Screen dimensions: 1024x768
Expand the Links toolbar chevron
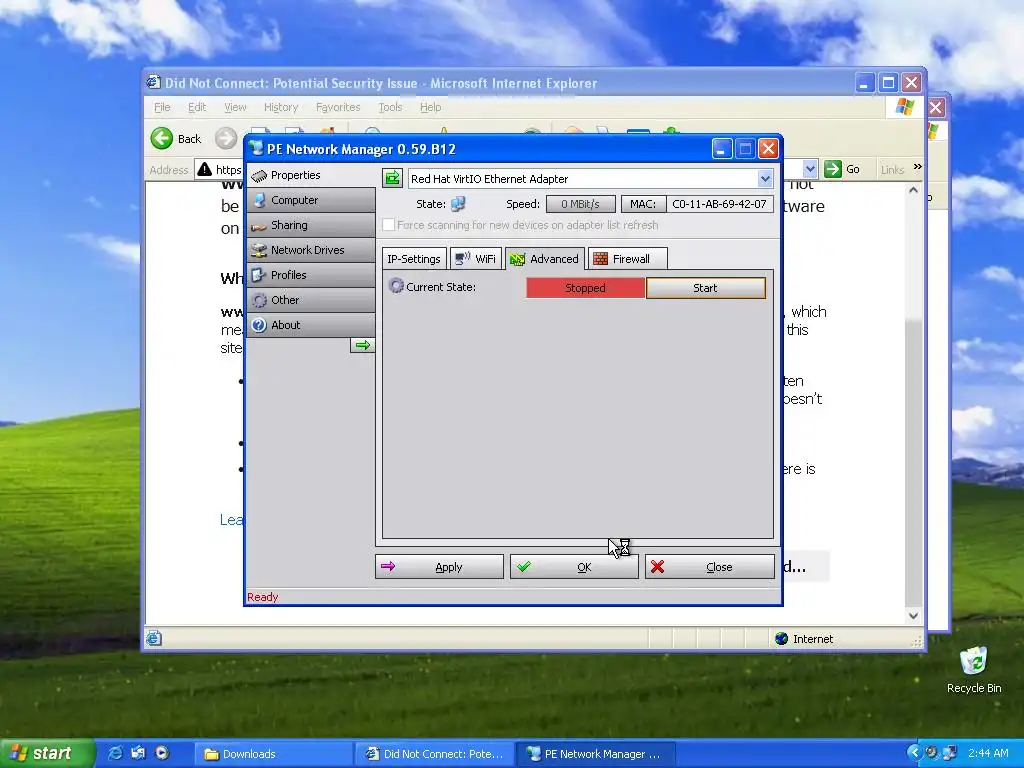pyautogui.click(x=918, y=167)
